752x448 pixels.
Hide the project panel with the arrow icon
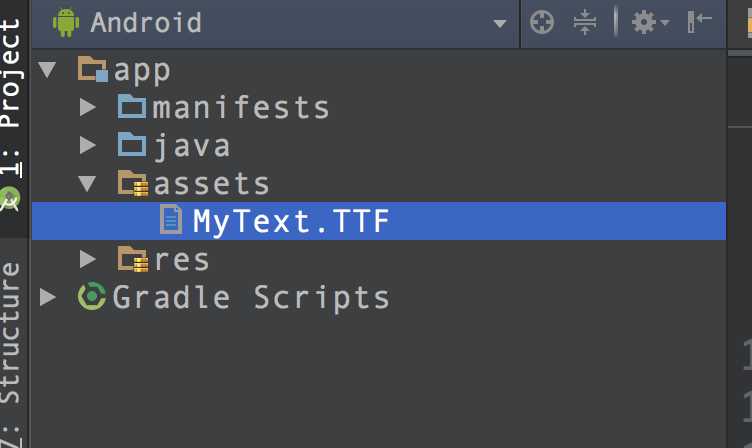click(699, 22)
